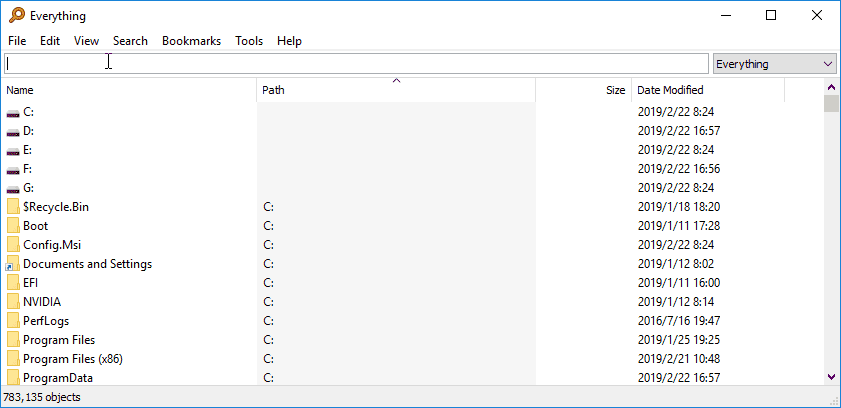Image resolution: width=841 pixels, height=408 pixels.
Task: Select the Program Files (x86) name text
Action: coord(73,359)
